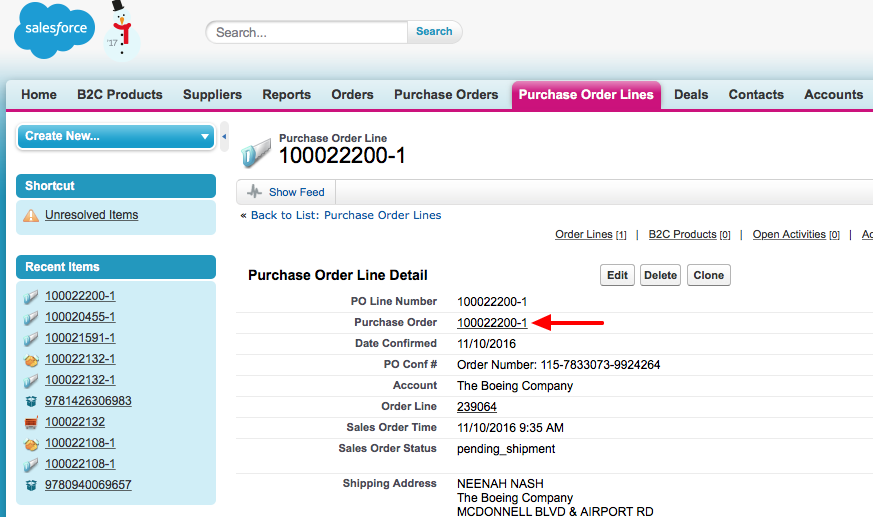Click the Purchase Order Line saw icon by the title
Screen dimensions: 873x517
coord(256,153)
